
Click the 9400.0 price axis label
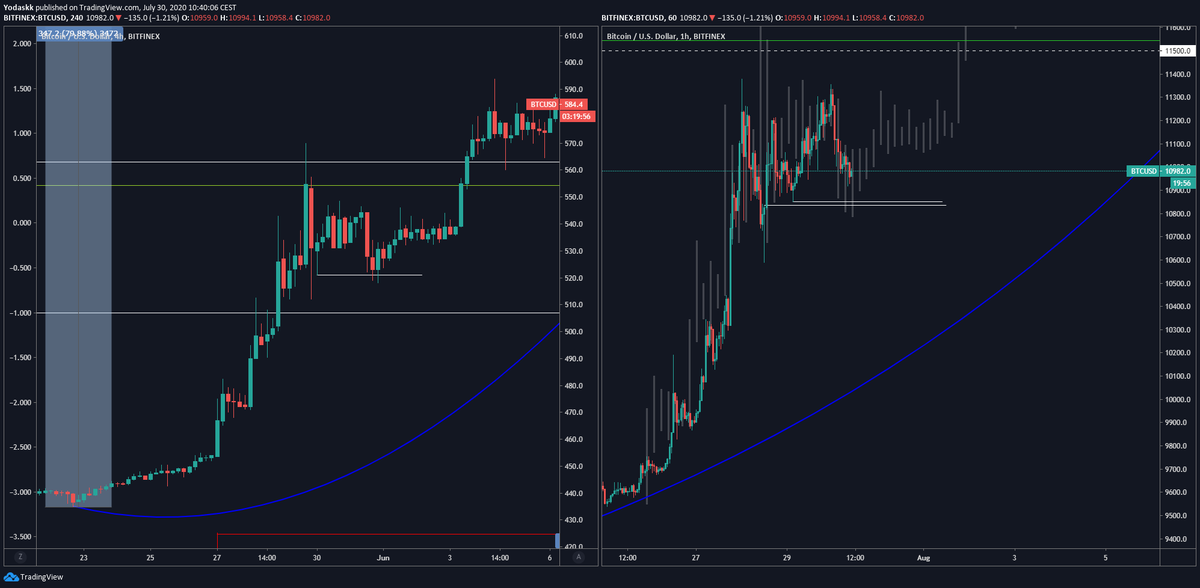1176,541
